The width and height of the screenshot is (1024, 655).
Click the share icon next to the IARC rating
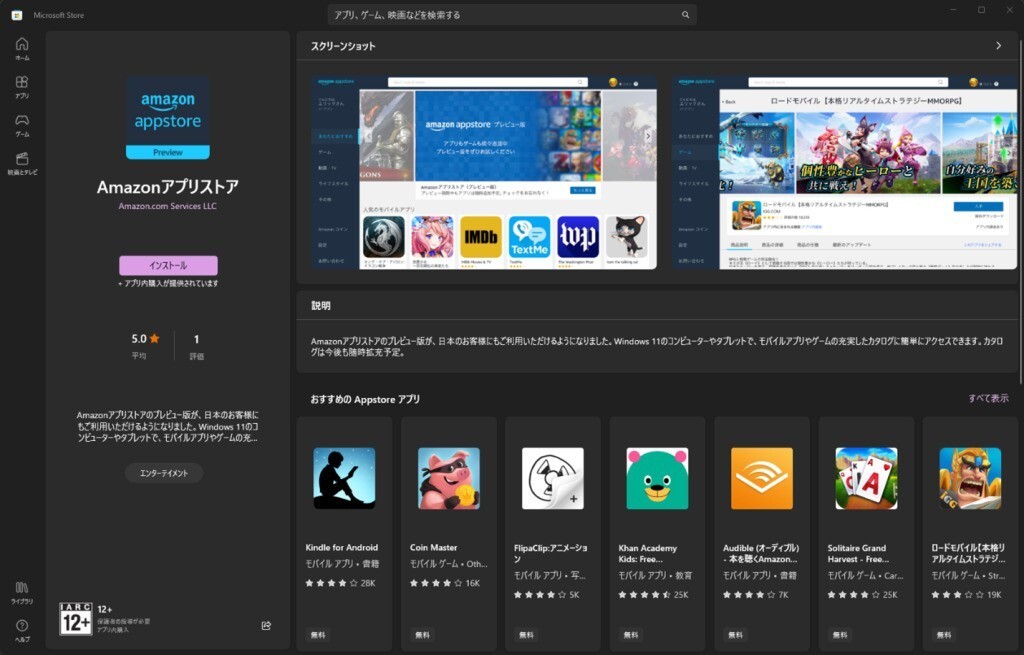pos(265,625)
